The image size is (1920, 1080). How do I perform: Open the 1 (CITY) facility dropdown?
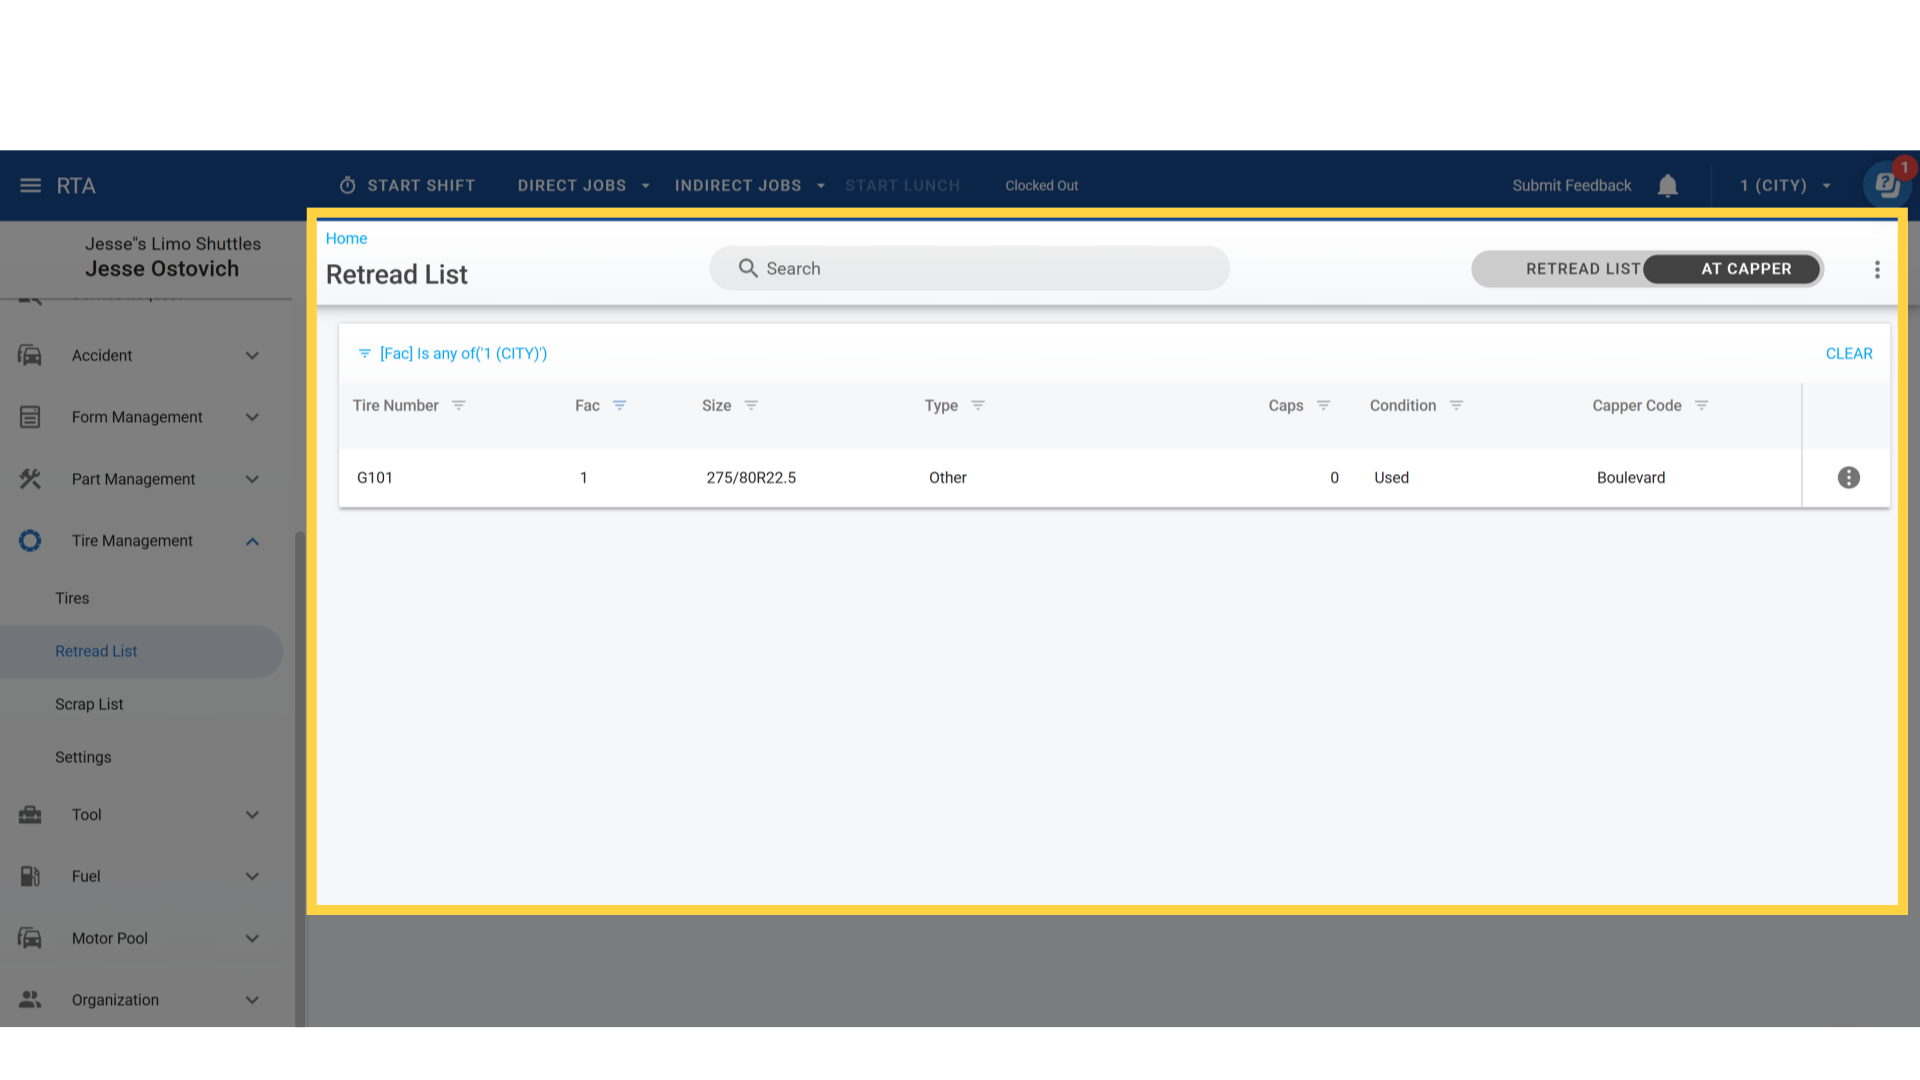point(1785,186)
